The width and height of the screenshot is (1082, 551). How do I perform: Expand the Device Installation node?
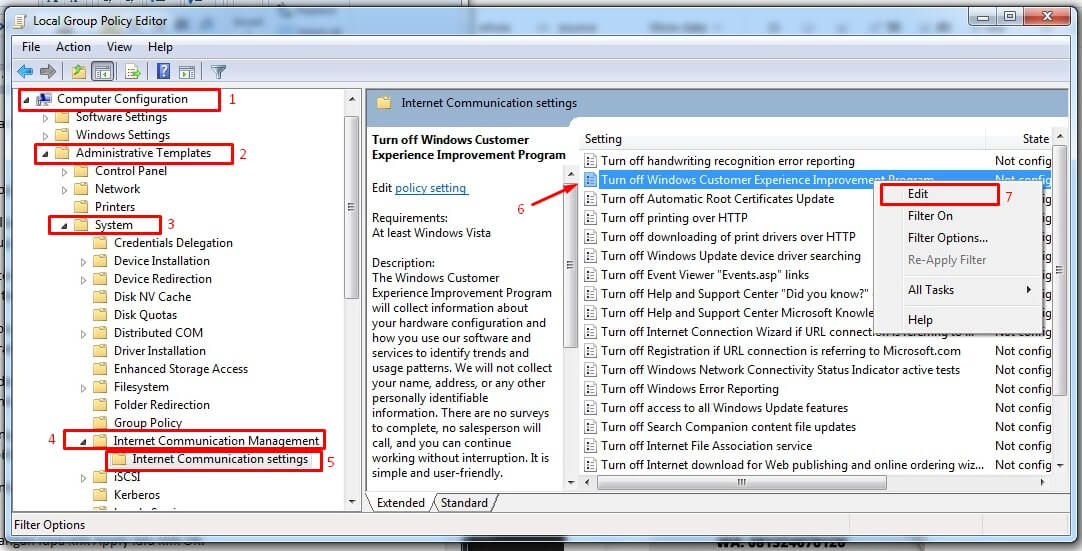coord(83,261)
